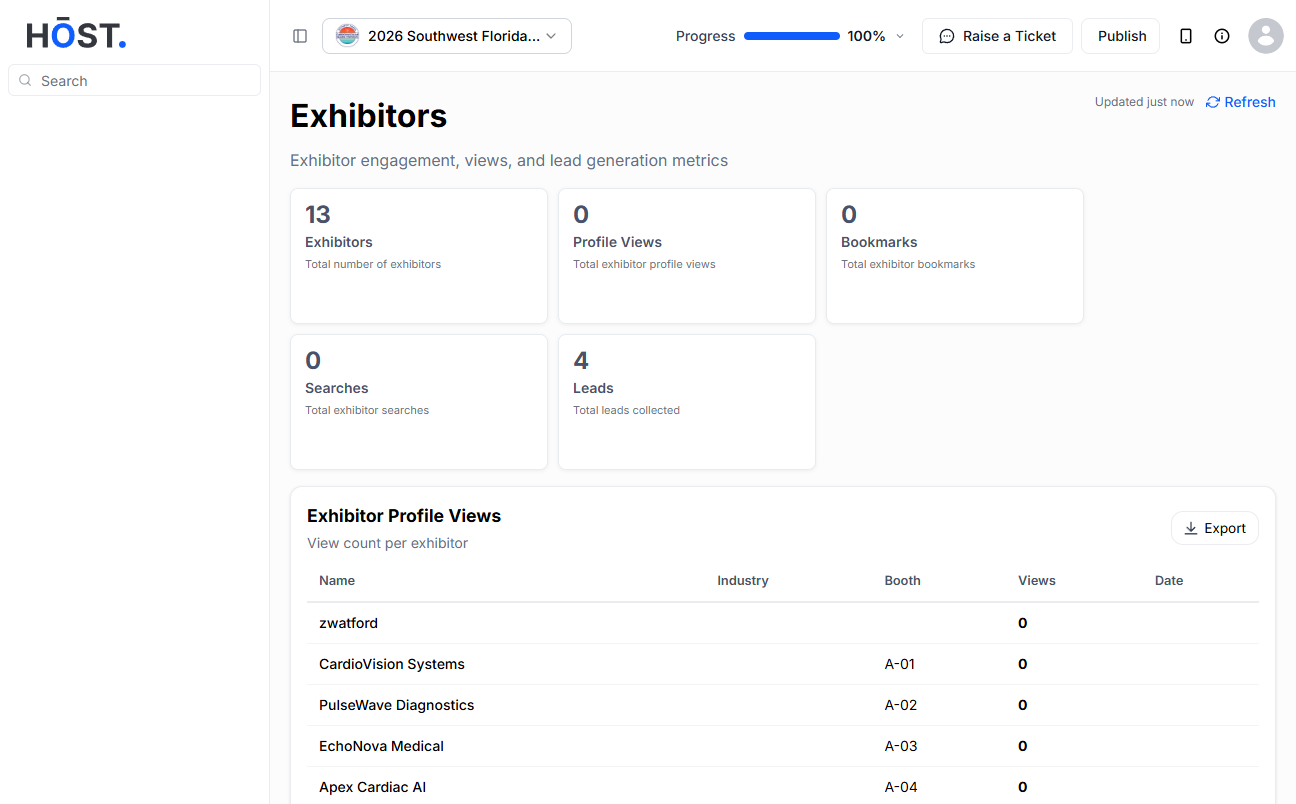Image resolution: width=1296 pixels, height=804 pixels.
Task: Click the info circle icon
Action: pyautogui.click(x=1222, y=36)
